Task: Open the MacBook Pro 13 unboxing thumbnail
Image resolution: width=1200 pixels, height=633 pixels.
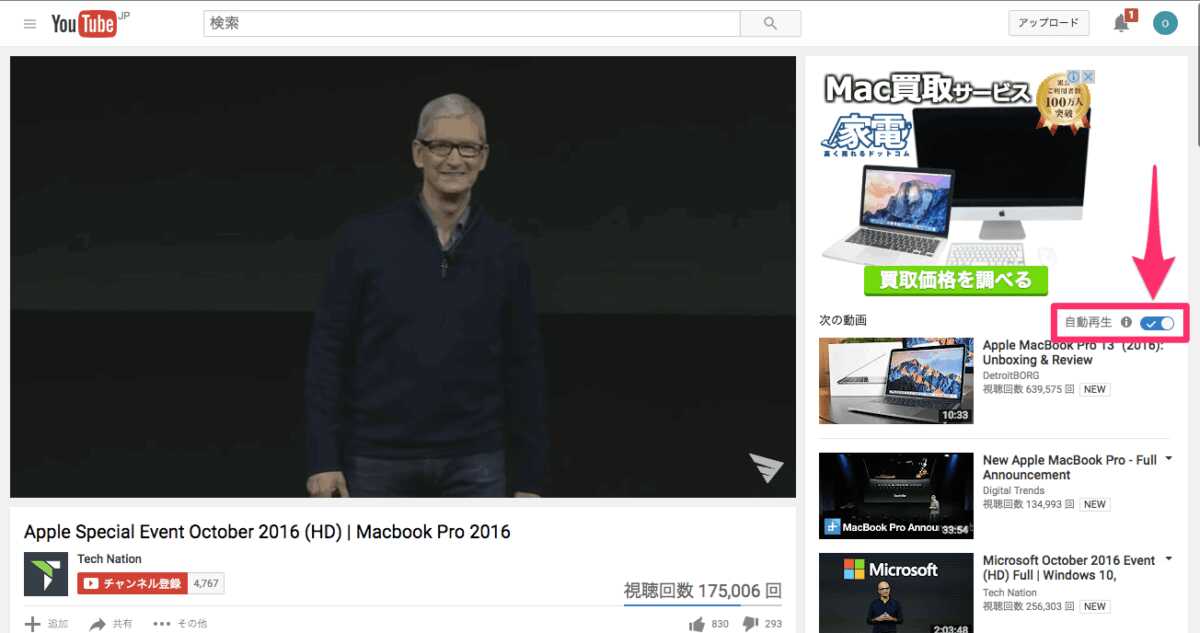Action: (896, 380)
